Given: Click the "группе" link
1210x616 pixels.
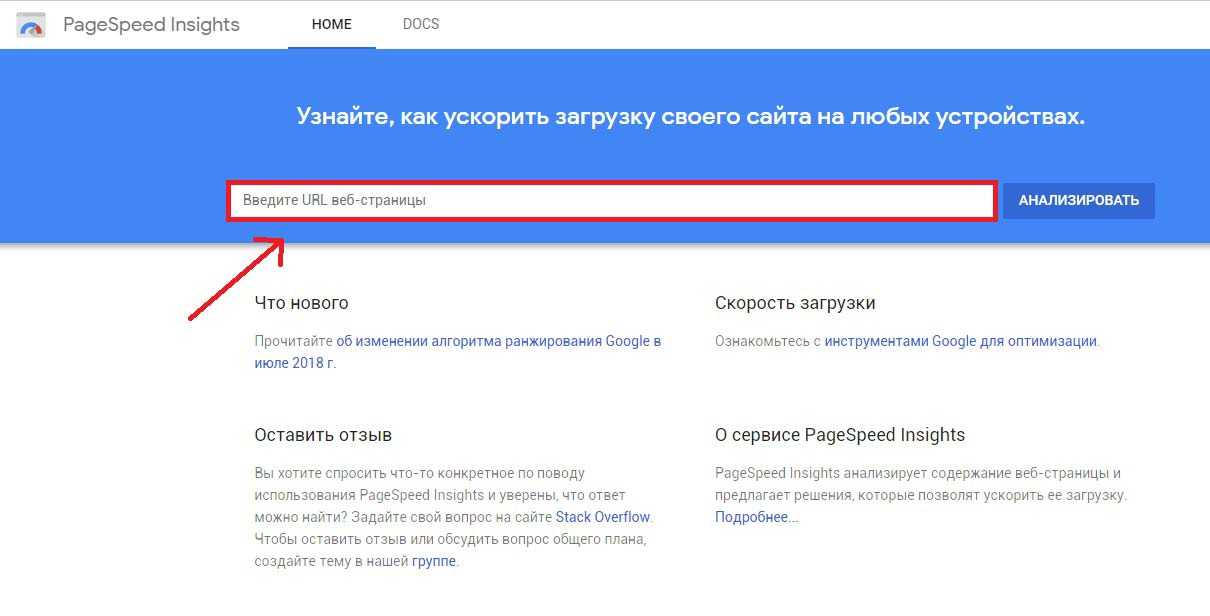Looking at the screenshot, I should coord(434,561).
